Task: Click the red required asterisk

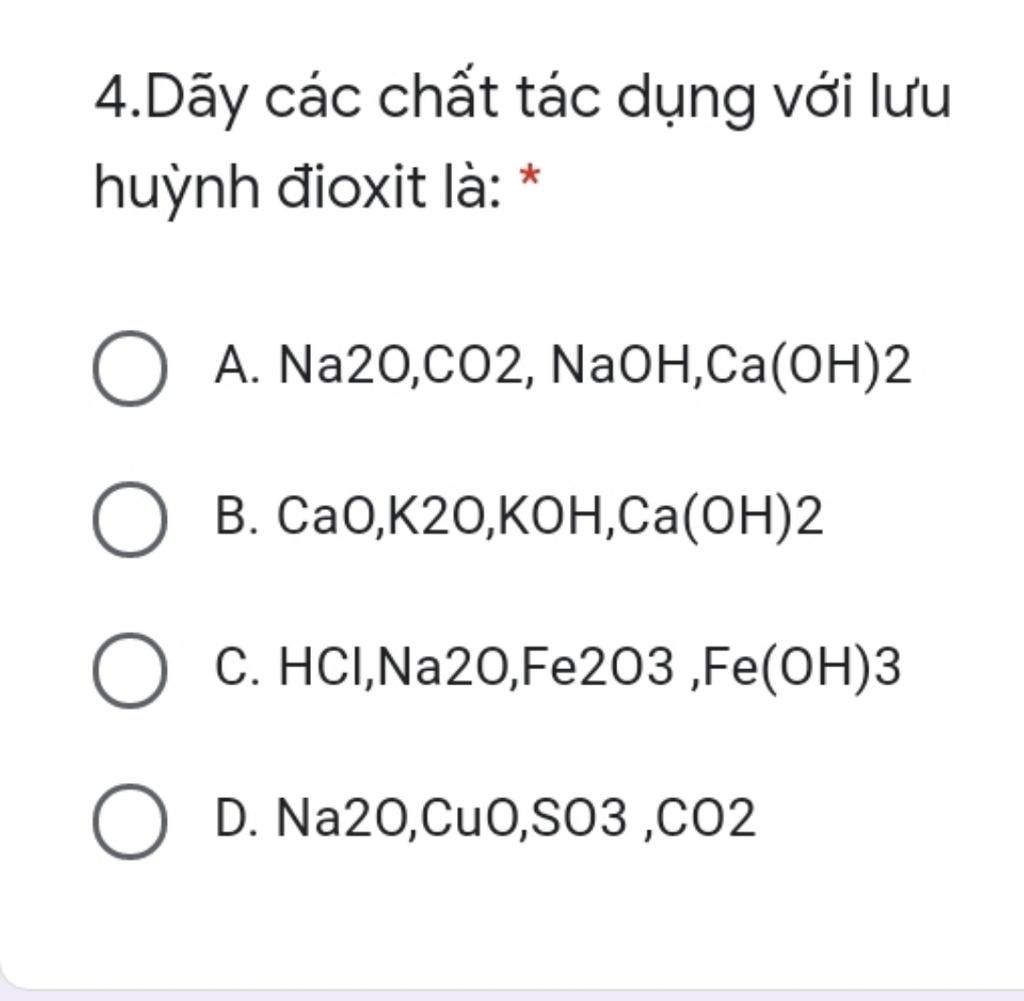Action: tap(530, 177)
